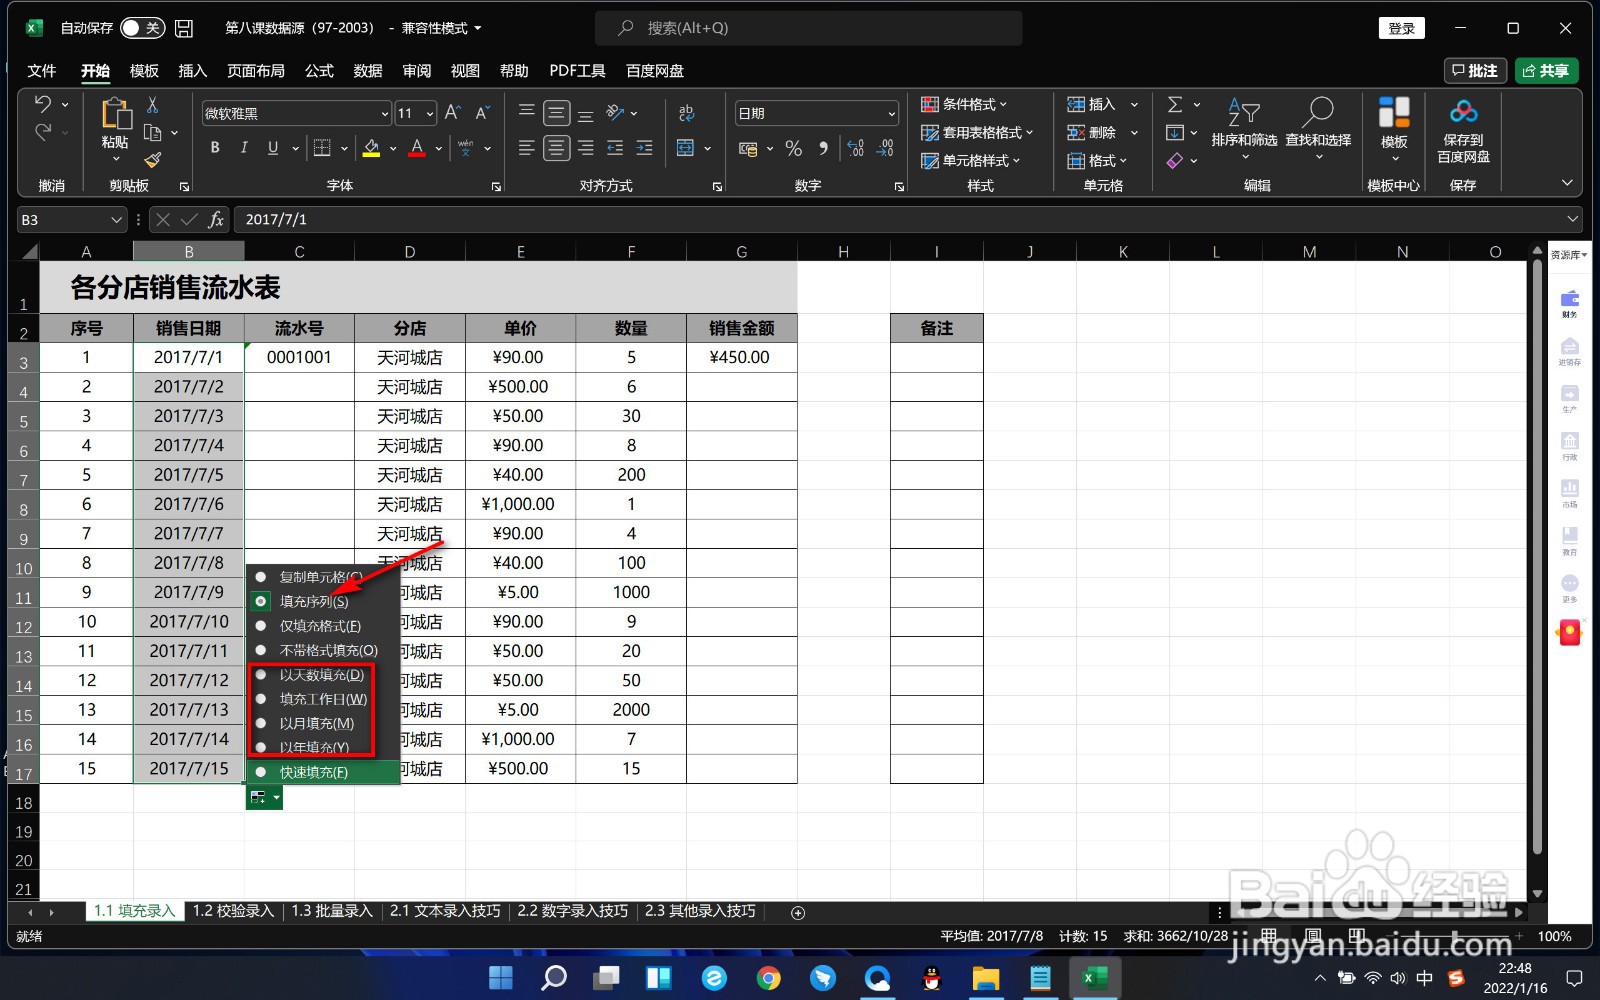Click the search box in title bar
Viewport: 1600px width, 1000px height.
point(808,28)
